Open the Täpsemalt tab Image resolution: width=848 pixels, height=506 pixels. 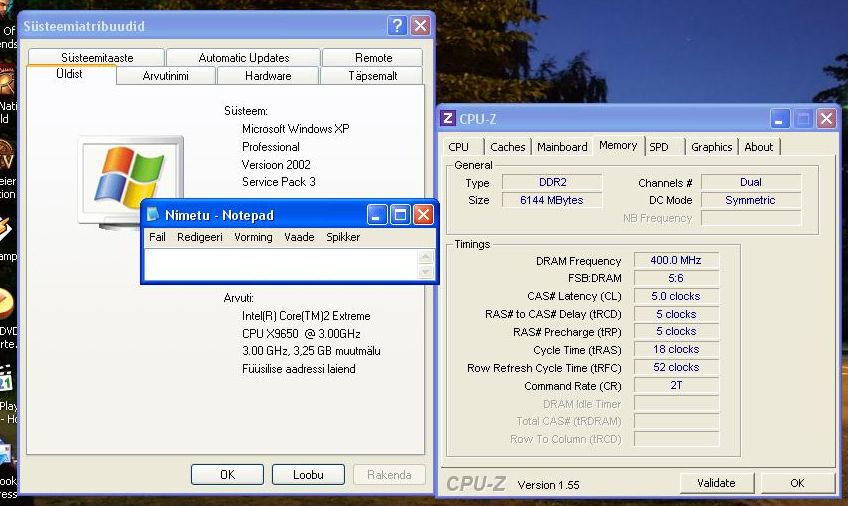click(x=372, y=76)
